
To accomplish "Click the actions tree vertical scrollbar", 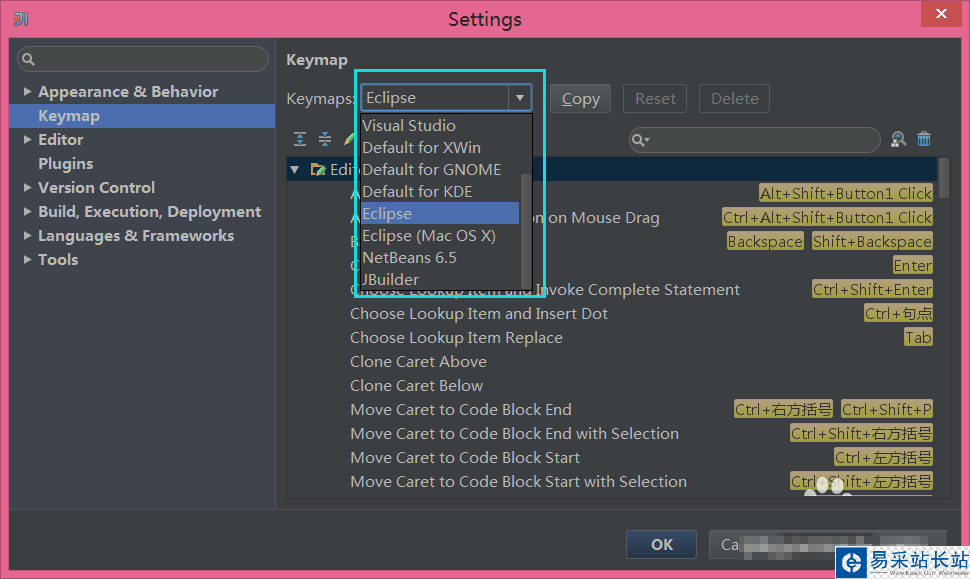I will click(x=943, y=178).
